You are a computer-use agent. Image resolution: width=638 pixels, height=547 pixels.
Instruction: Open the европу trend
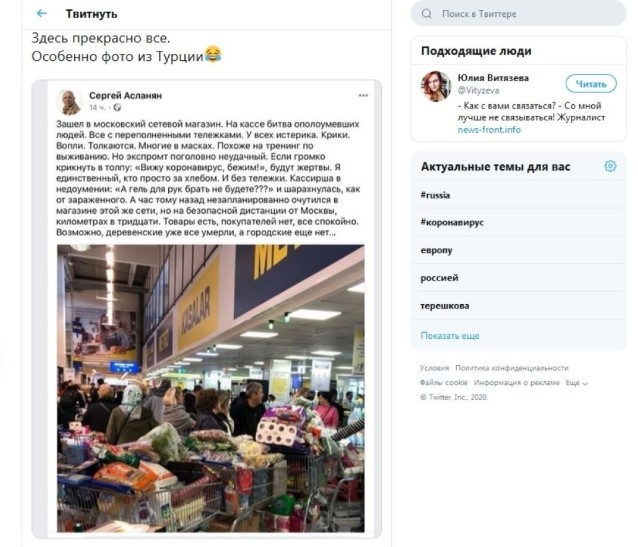coord(518,250)
